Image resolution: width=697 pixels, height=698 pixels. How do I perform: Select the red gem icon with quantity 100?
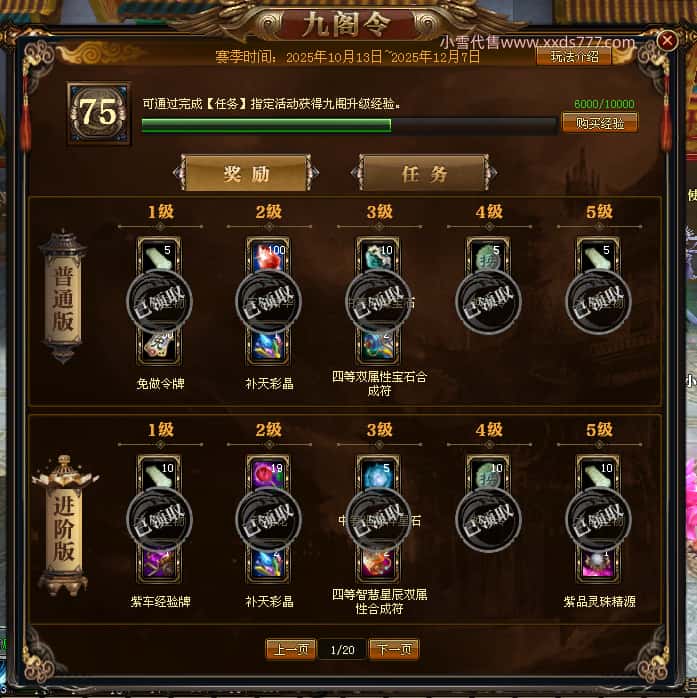click(x=268, y=256)
